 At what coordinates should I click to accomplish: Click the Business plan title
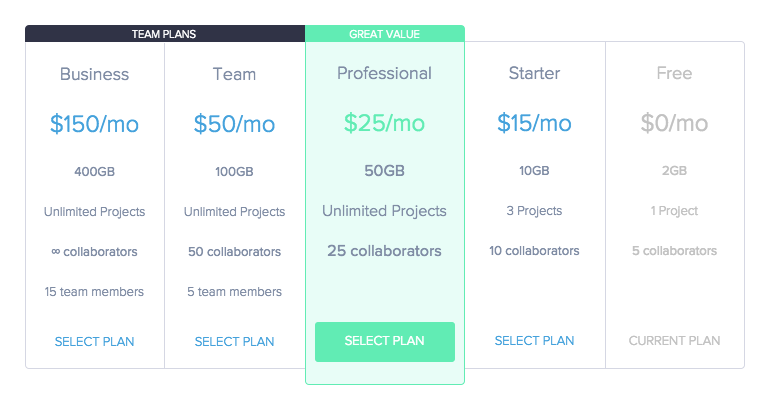(94, 74)
